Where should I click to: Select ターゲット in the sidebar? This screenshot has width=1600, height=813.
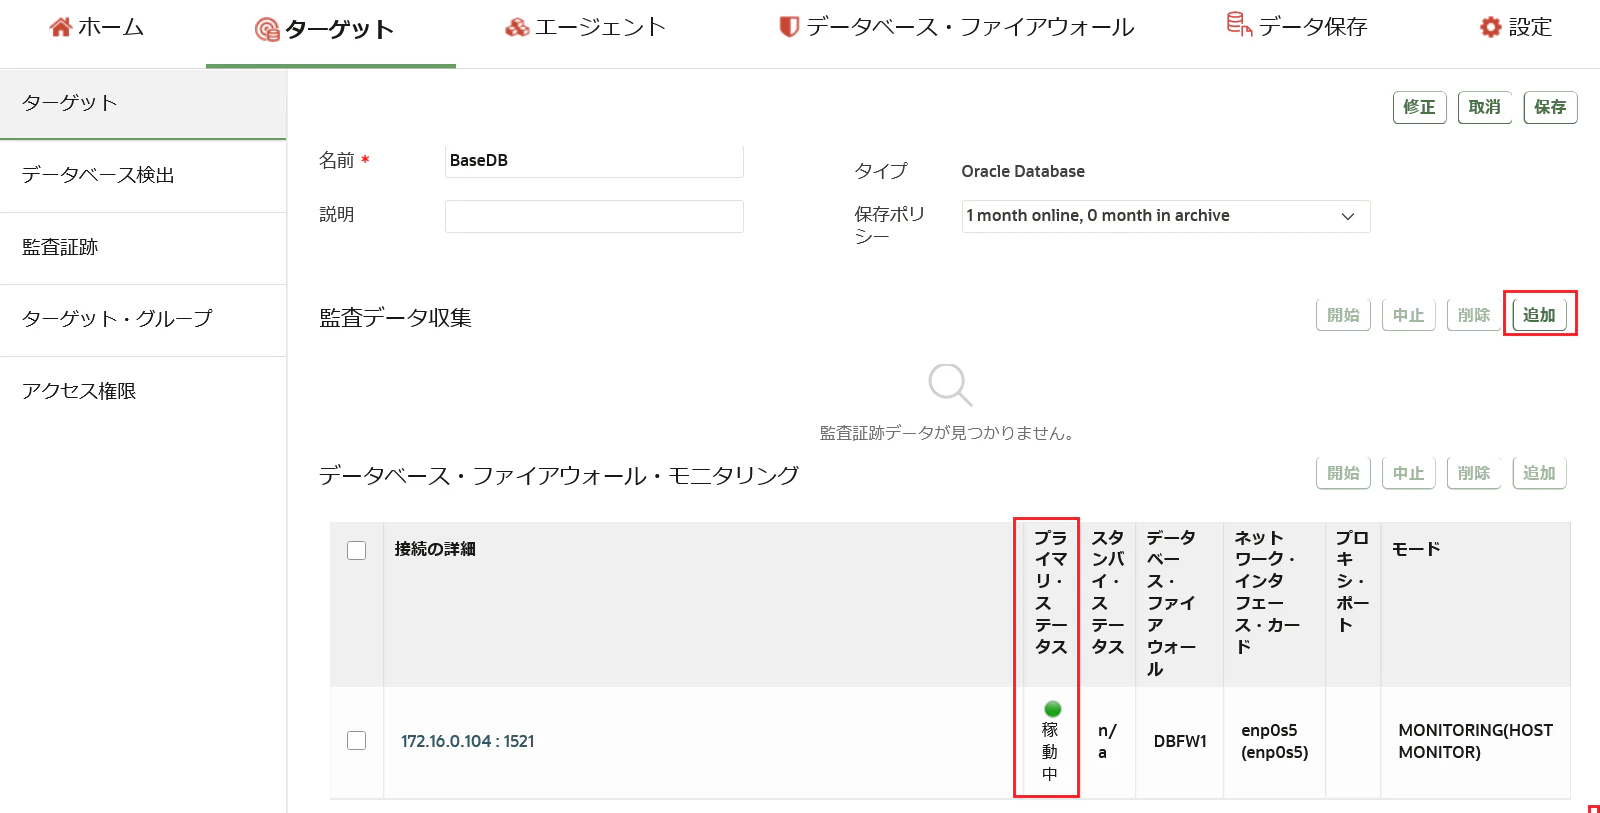143,103
